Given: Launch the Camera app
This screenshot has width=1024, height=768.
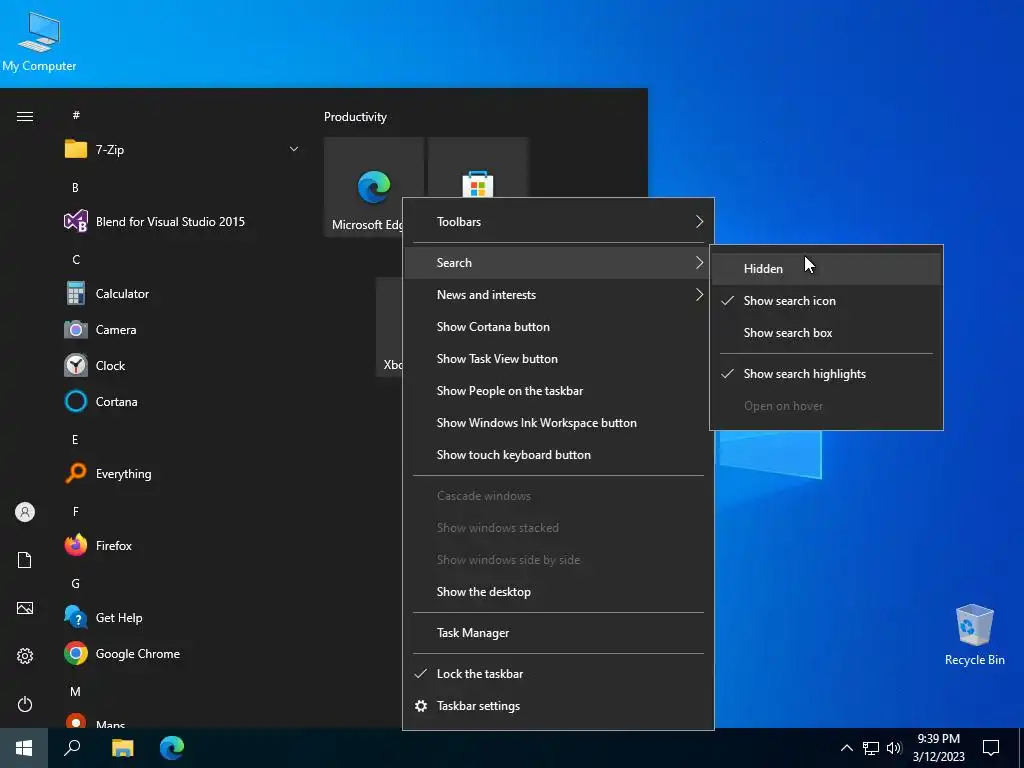Looking at the screenshot, I should tap(183, 330).
